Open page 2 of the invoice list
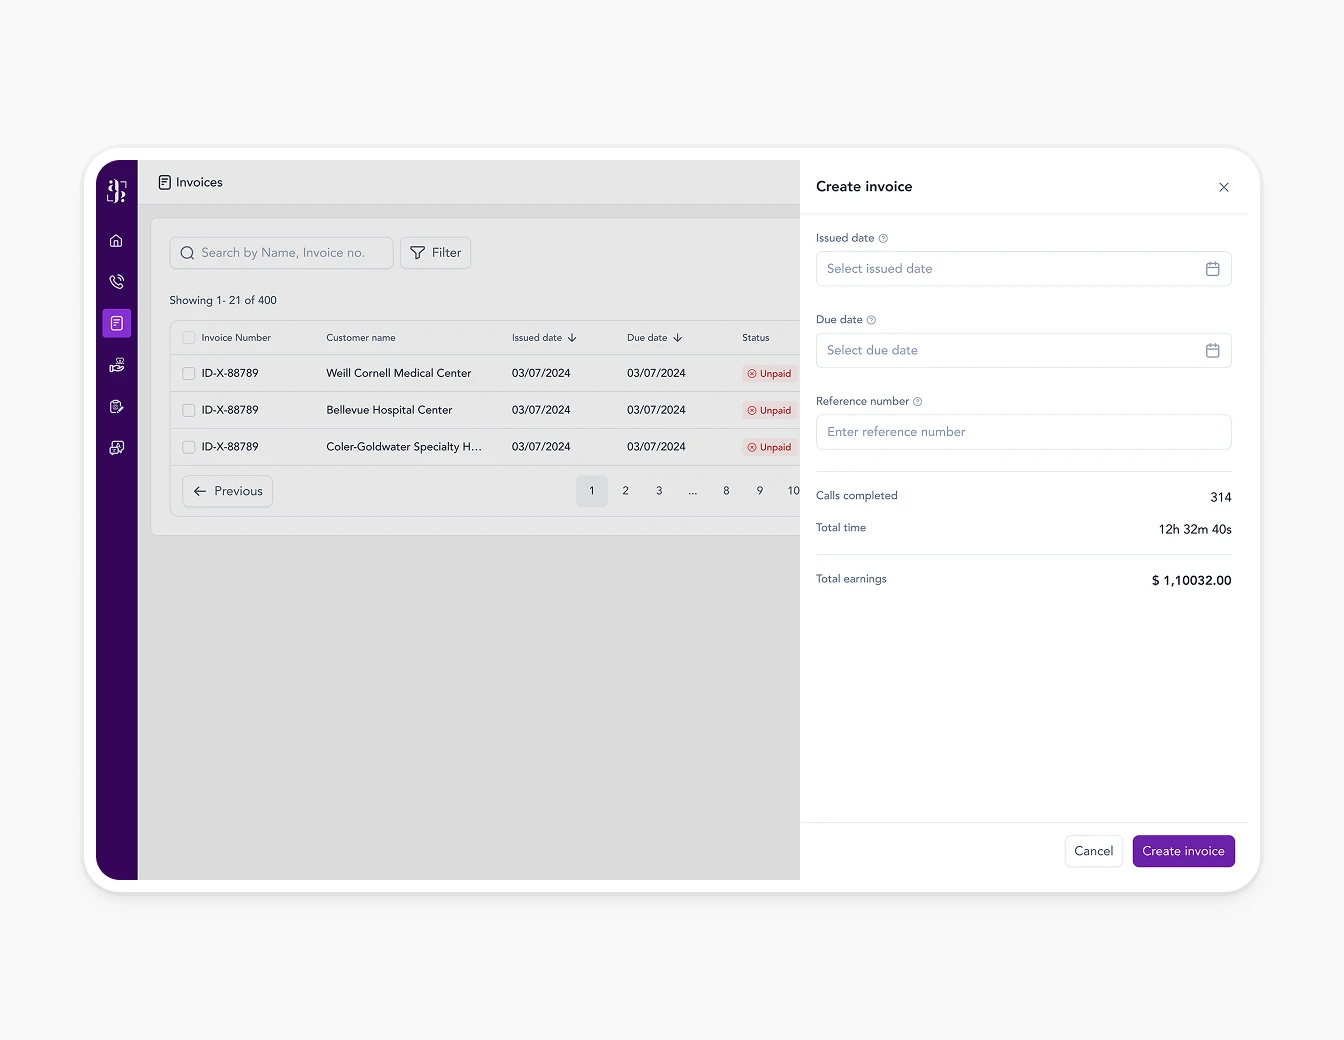Screen dimensions: 1344x1040 [625, 491]
